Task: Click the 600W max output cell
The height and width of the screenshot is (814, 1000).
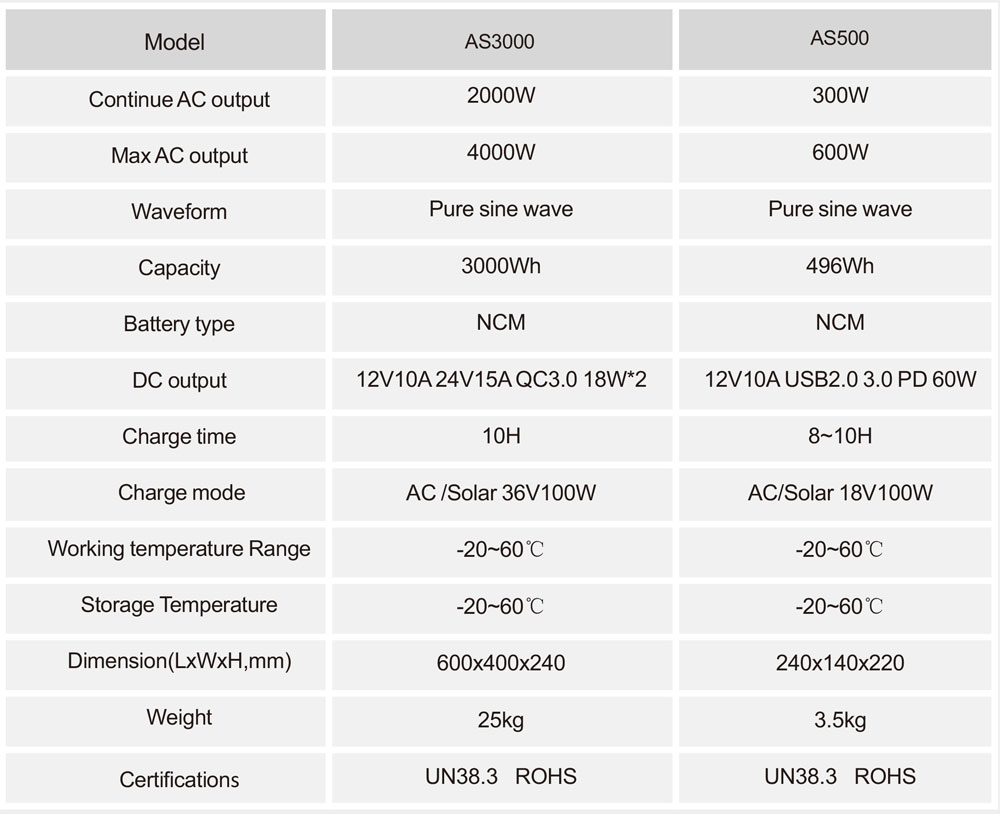Action: 839,153
